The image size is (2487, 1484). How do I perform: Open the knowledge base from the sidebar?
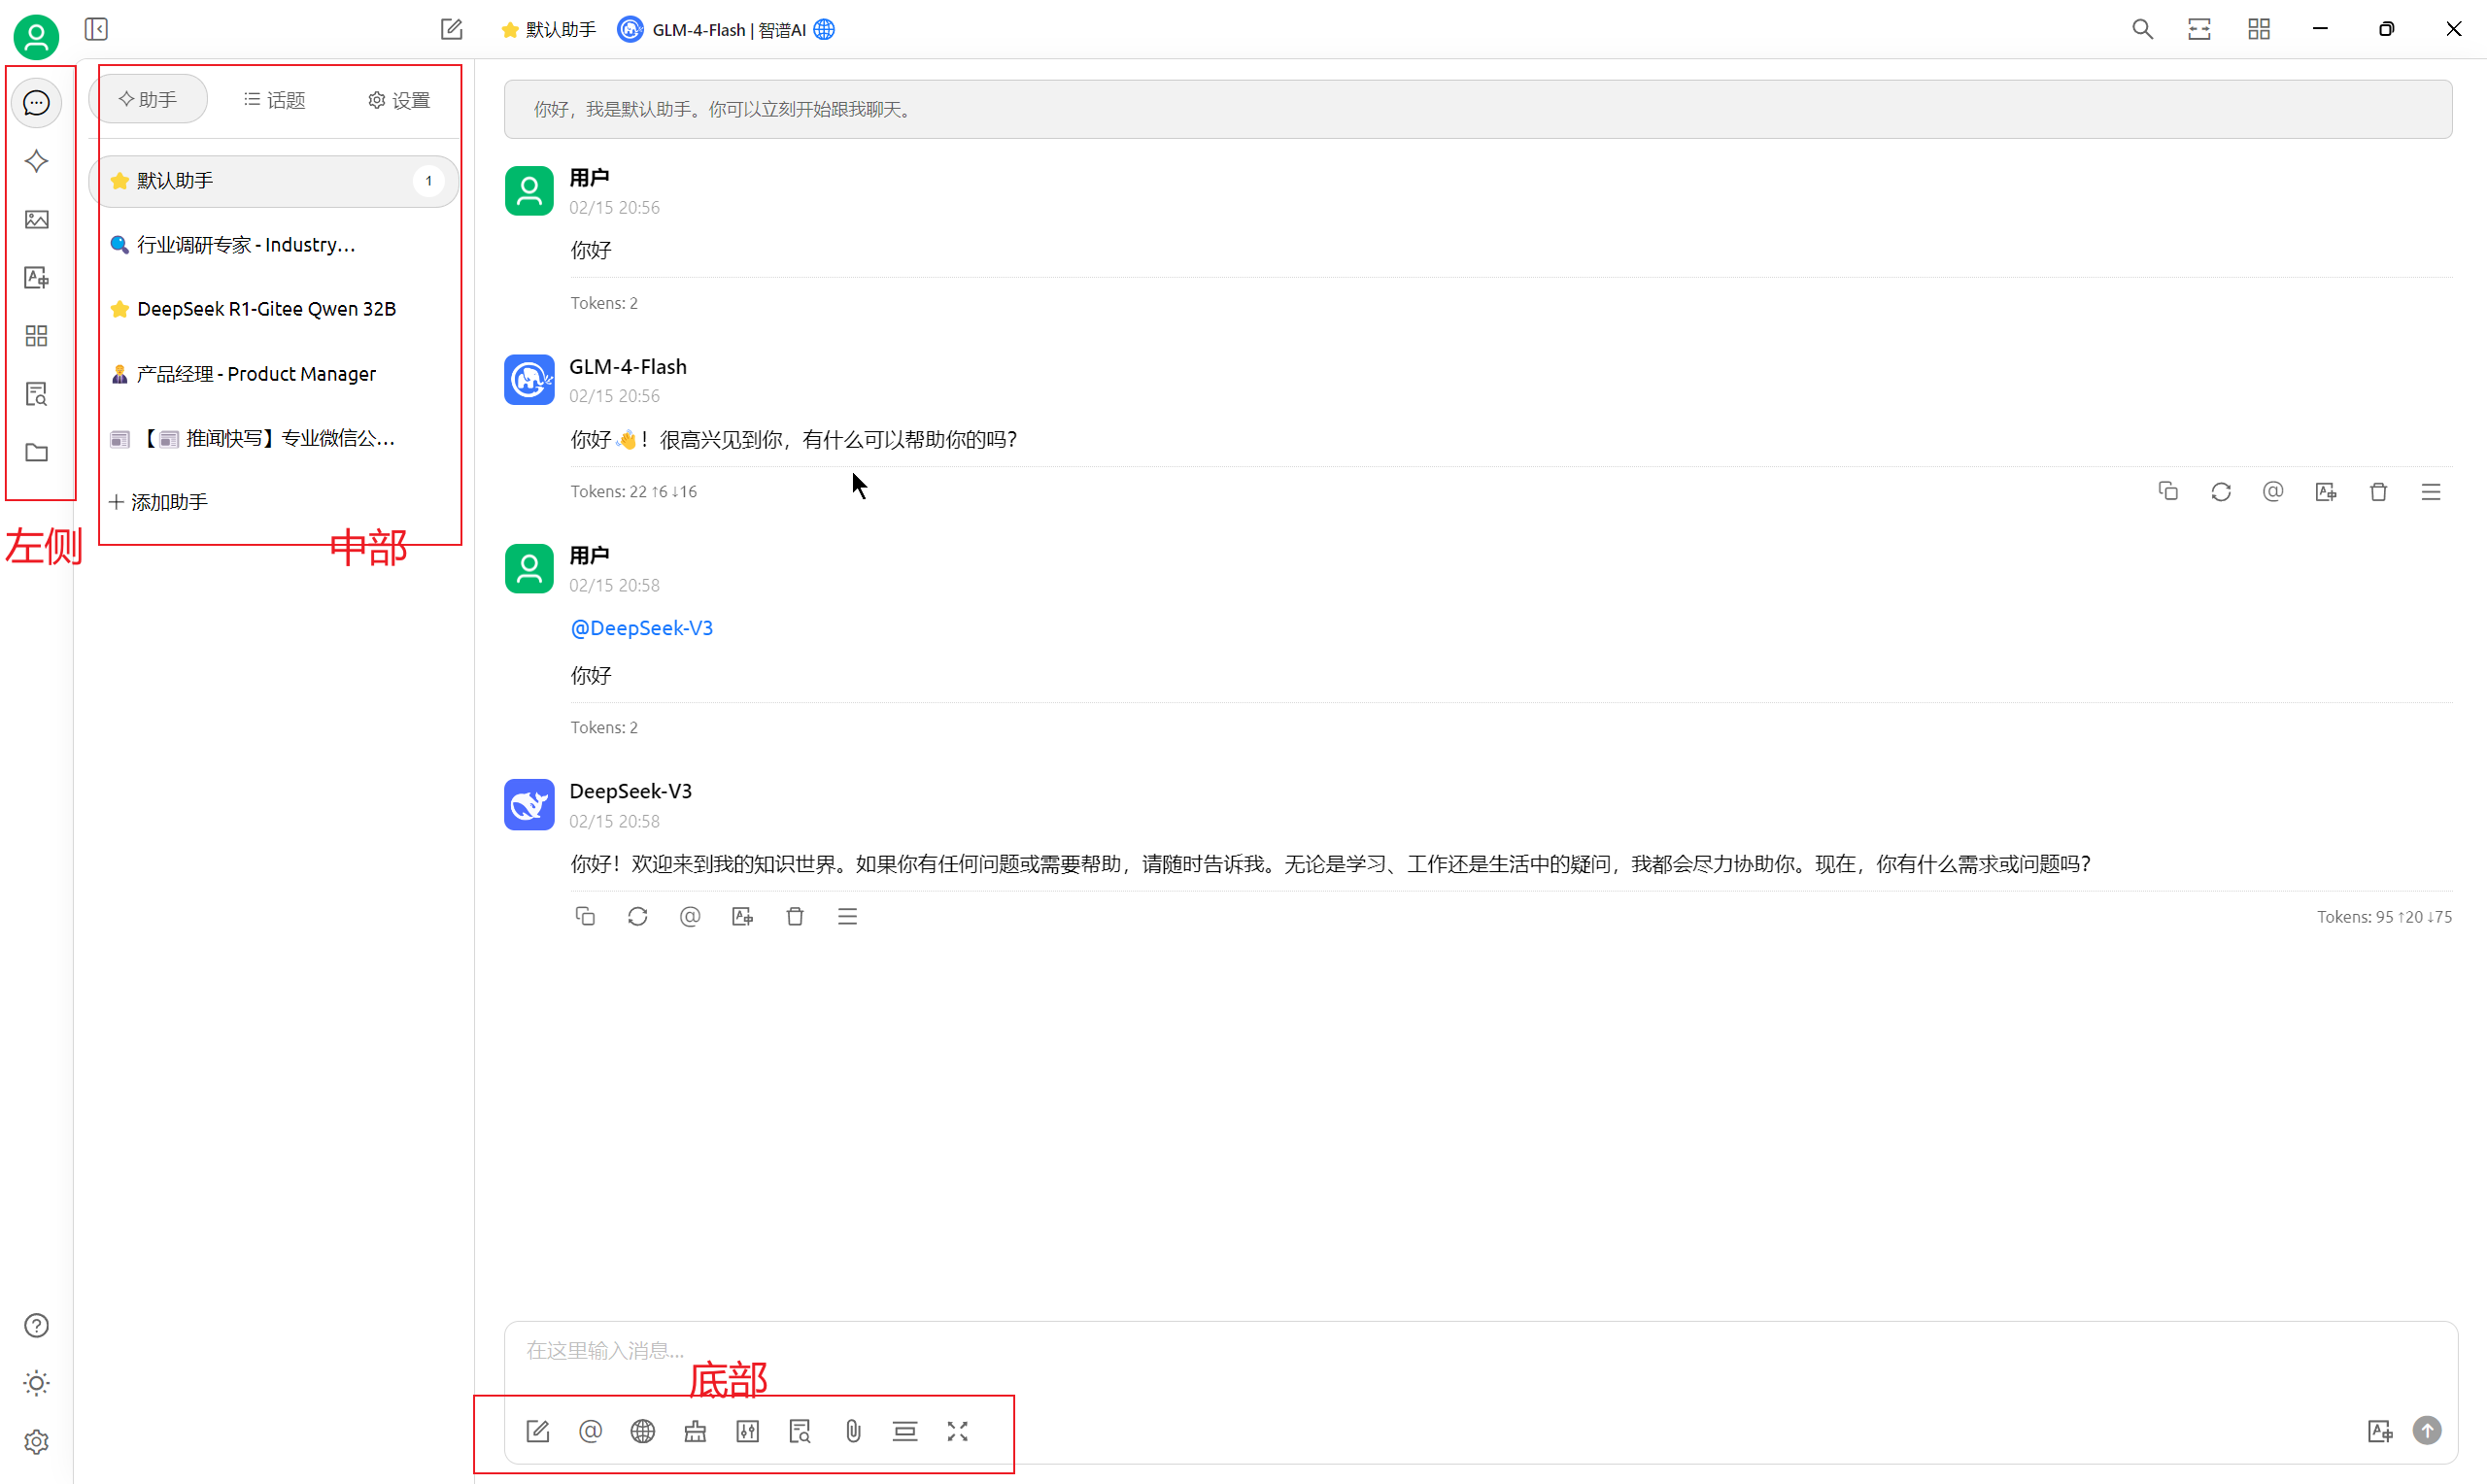[36, 393]
